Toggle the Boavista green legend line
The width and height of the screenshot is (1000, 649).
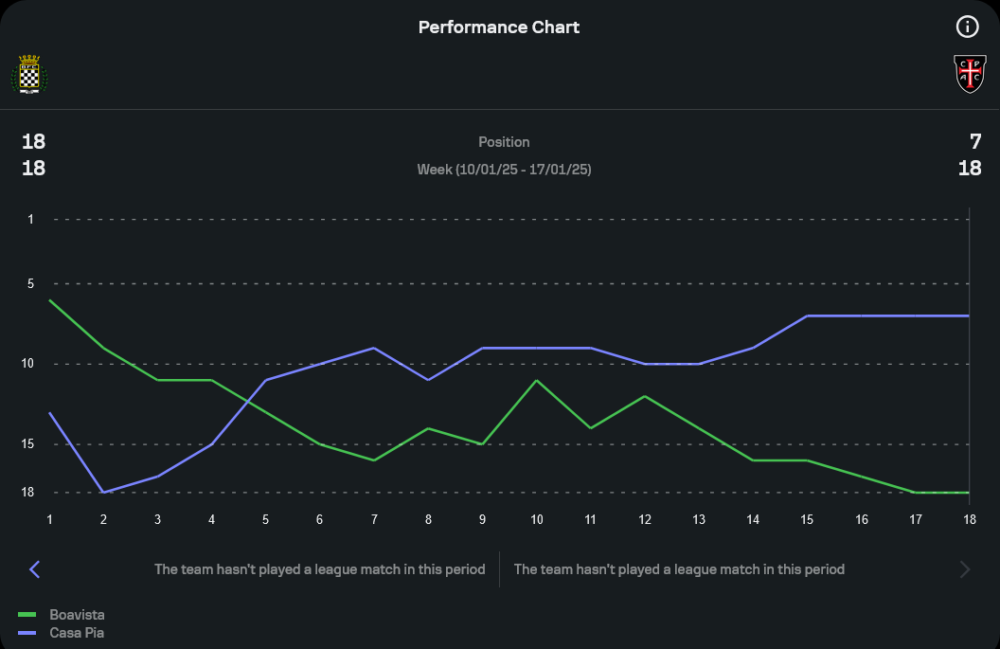pyautogui.click(x=28, y=615)
